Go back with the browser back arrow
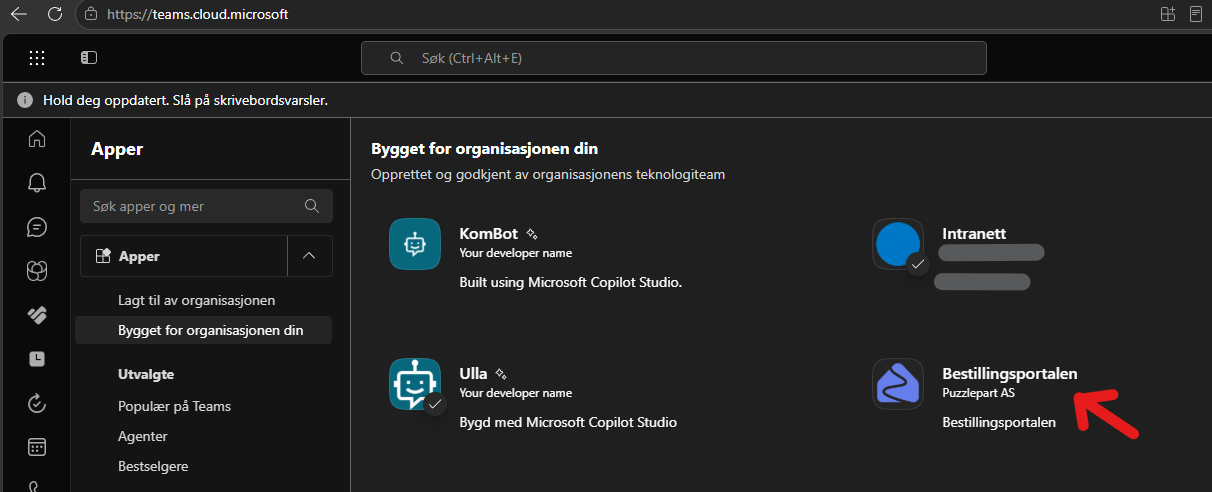The image size is (1212, 492). tap(18, 14)
